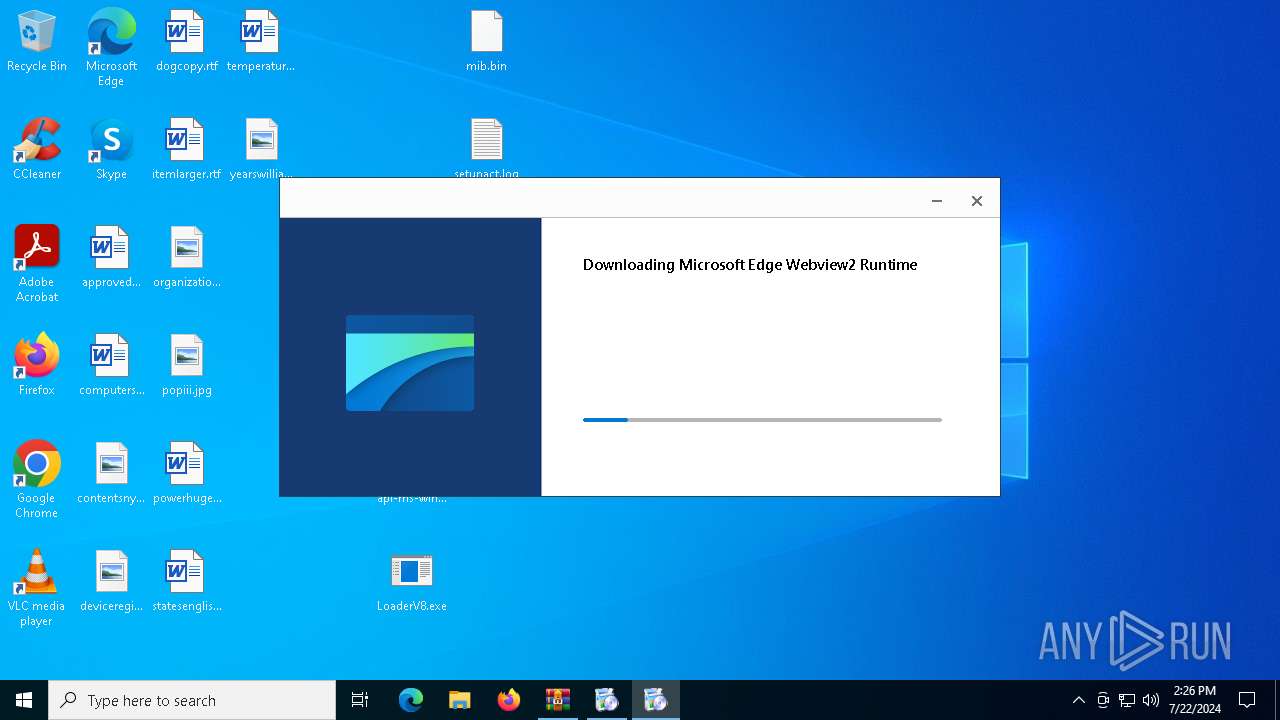Open the second-to-last installer taskbar icon
Viewport: 1280px width, 720px height.
607,700
